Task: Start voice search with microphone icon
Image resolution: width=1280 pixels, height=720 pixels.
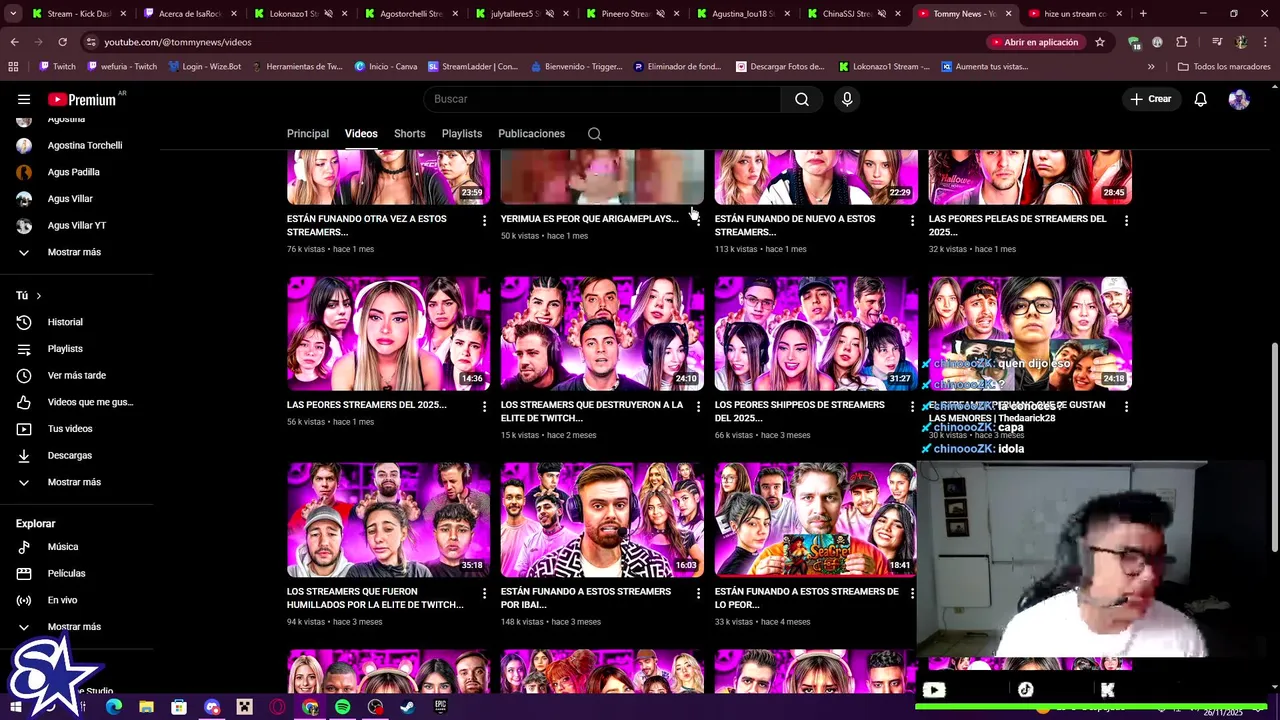Action: (x=847, y=99)
